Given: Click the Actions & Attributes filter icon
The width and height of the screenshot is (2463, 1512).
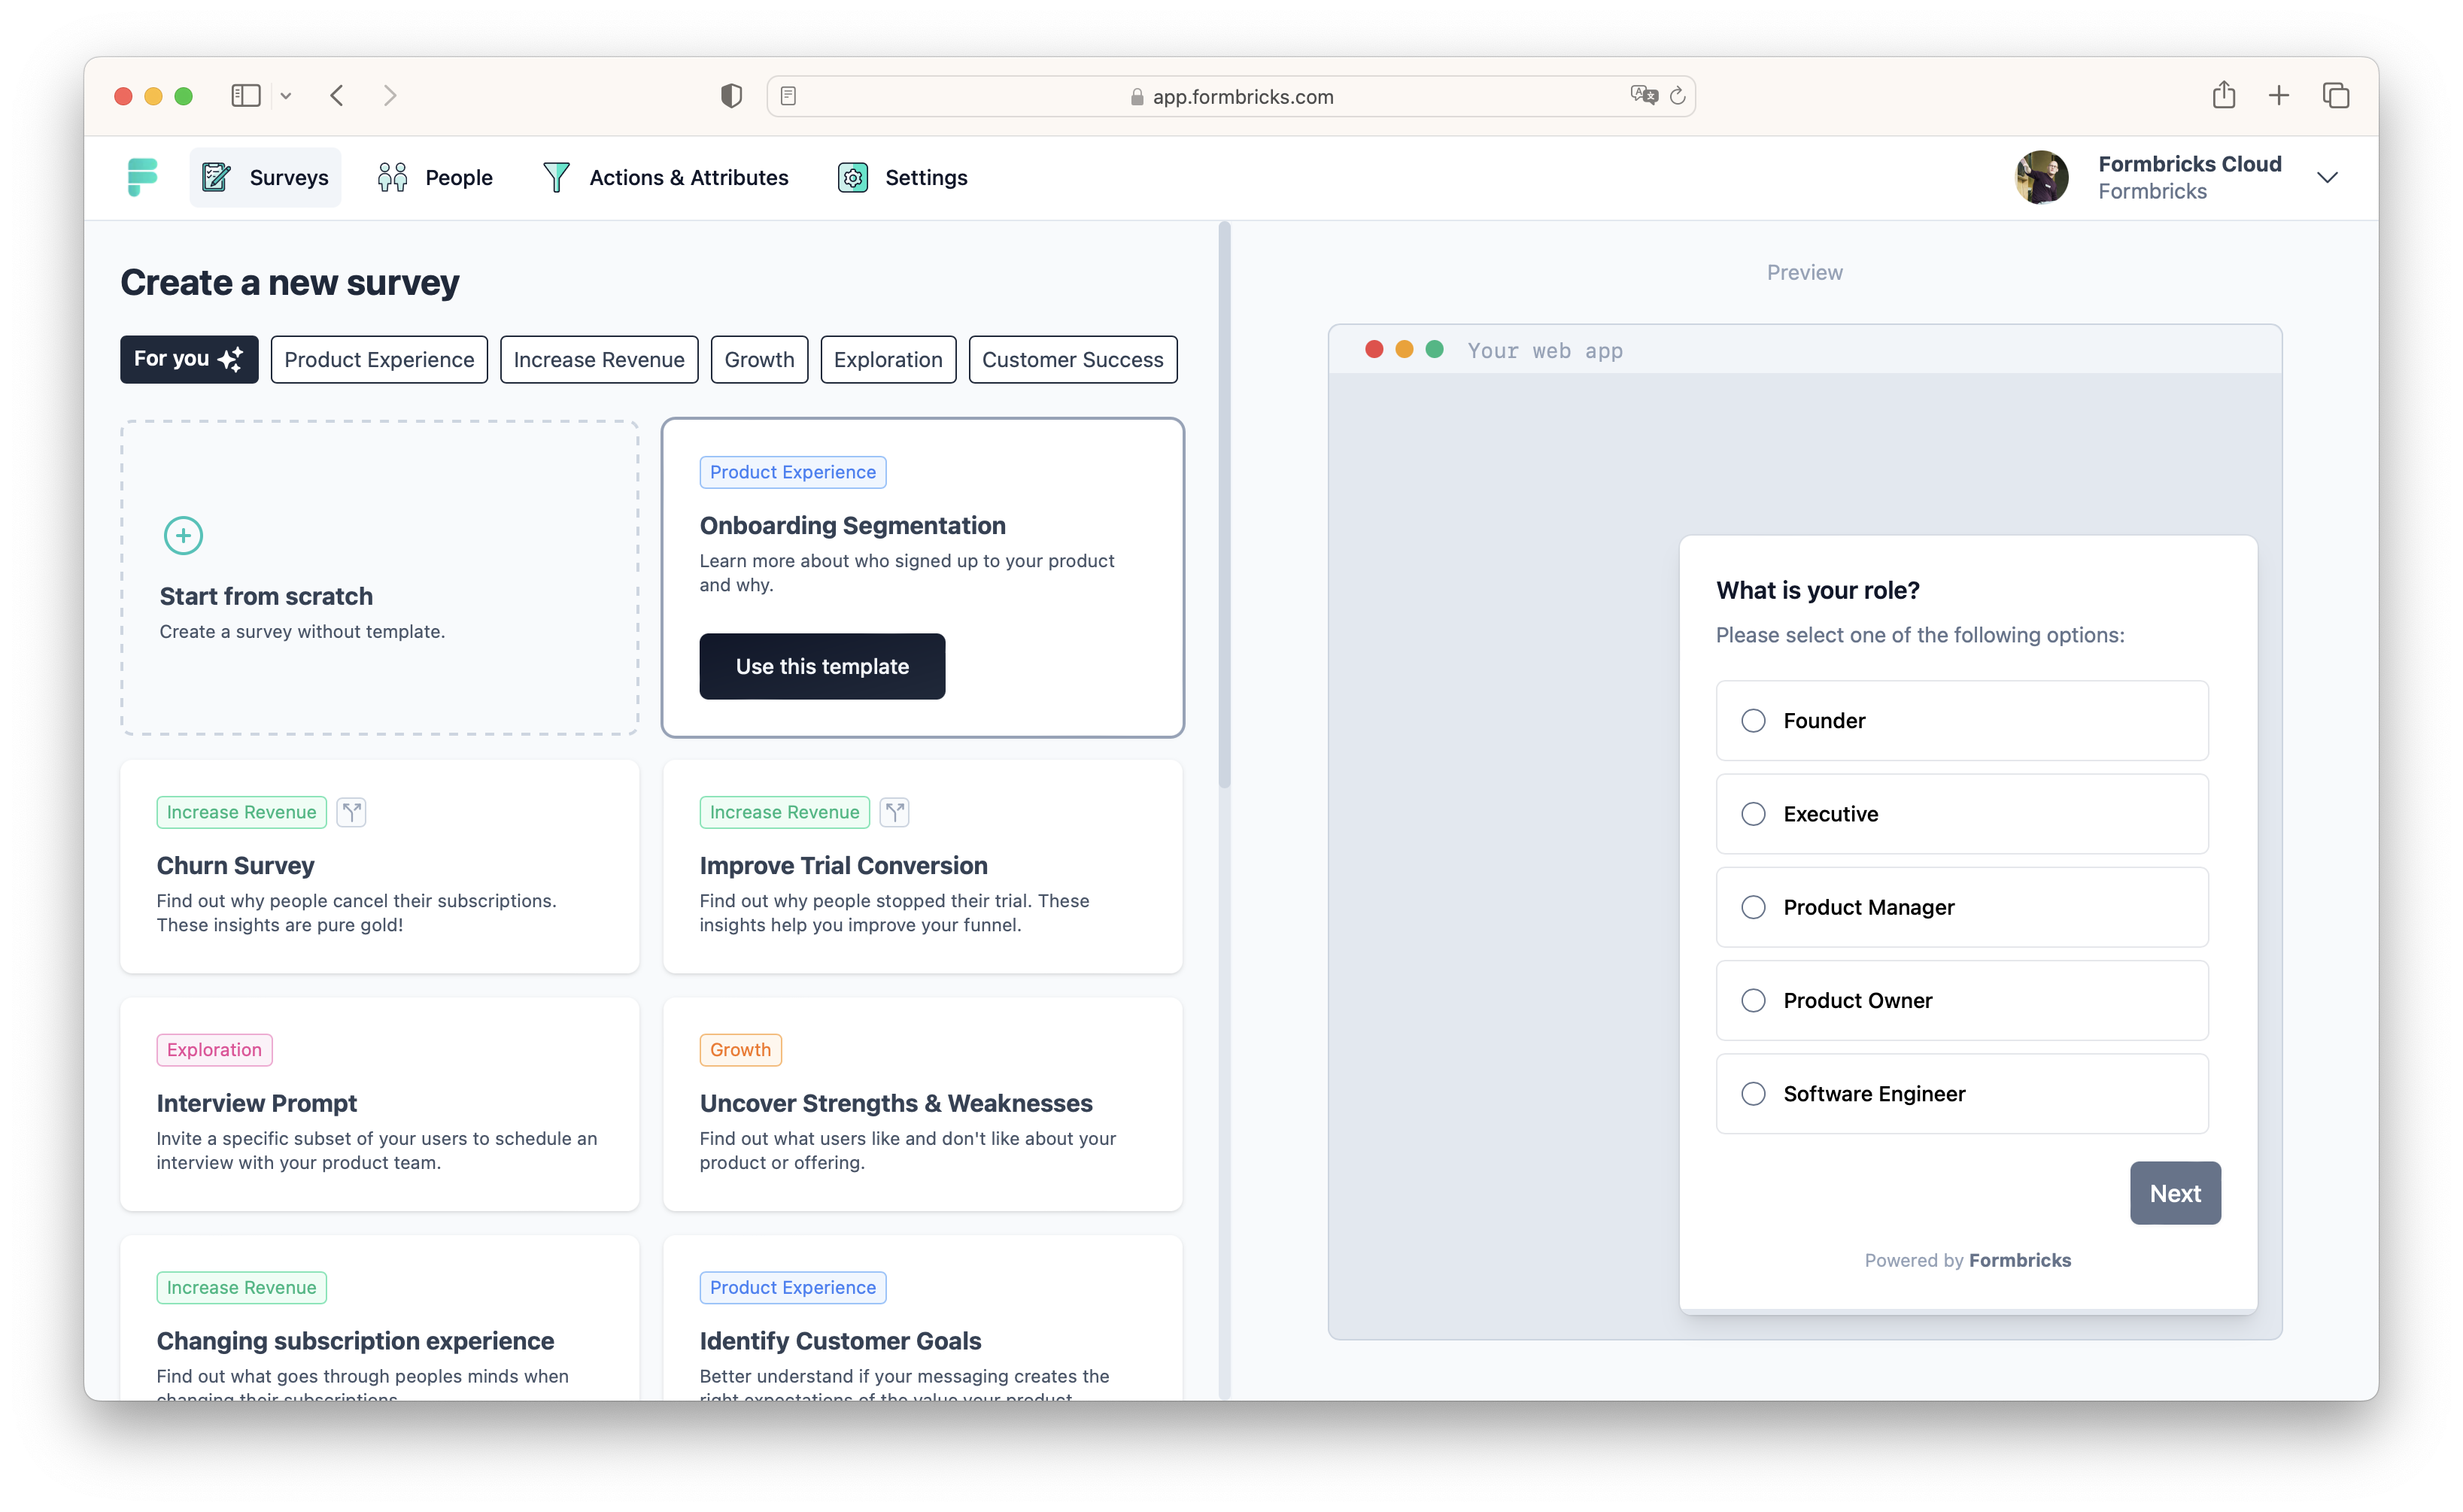Looking at the screenshot, I should pos(560,176).
